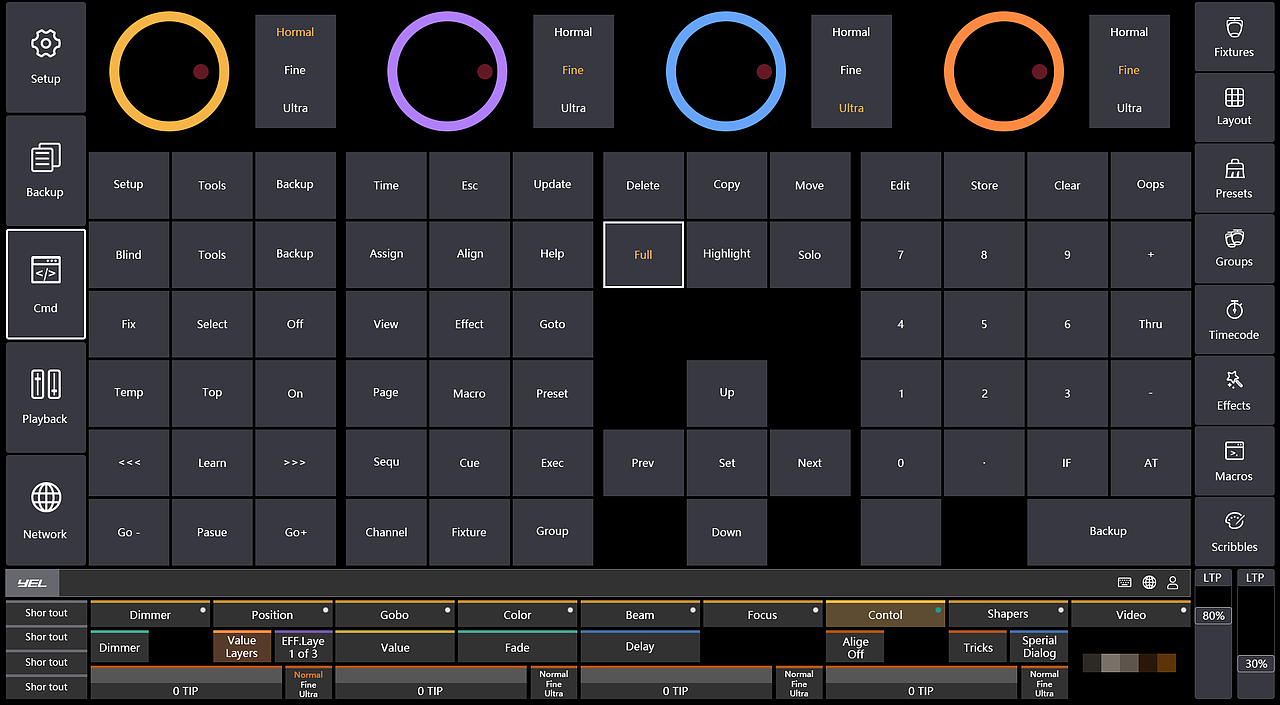1280x705 pixels.
Task: Set orange encoder resolution to Normal
Action: tap(1129, 32)
